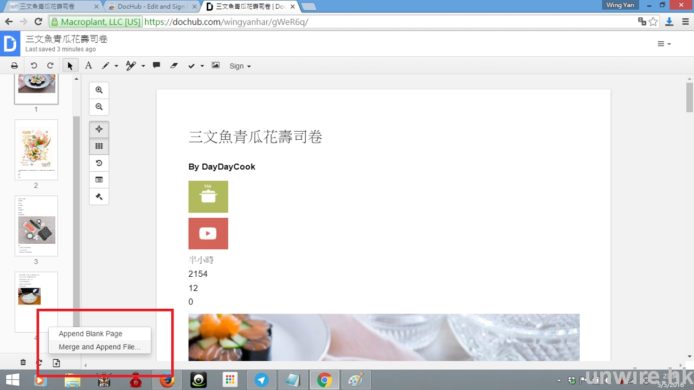Zoom out with the lower magnifier button
This screenshot has width=694, height=390.
pyautogui.click(x=99, y=107)
